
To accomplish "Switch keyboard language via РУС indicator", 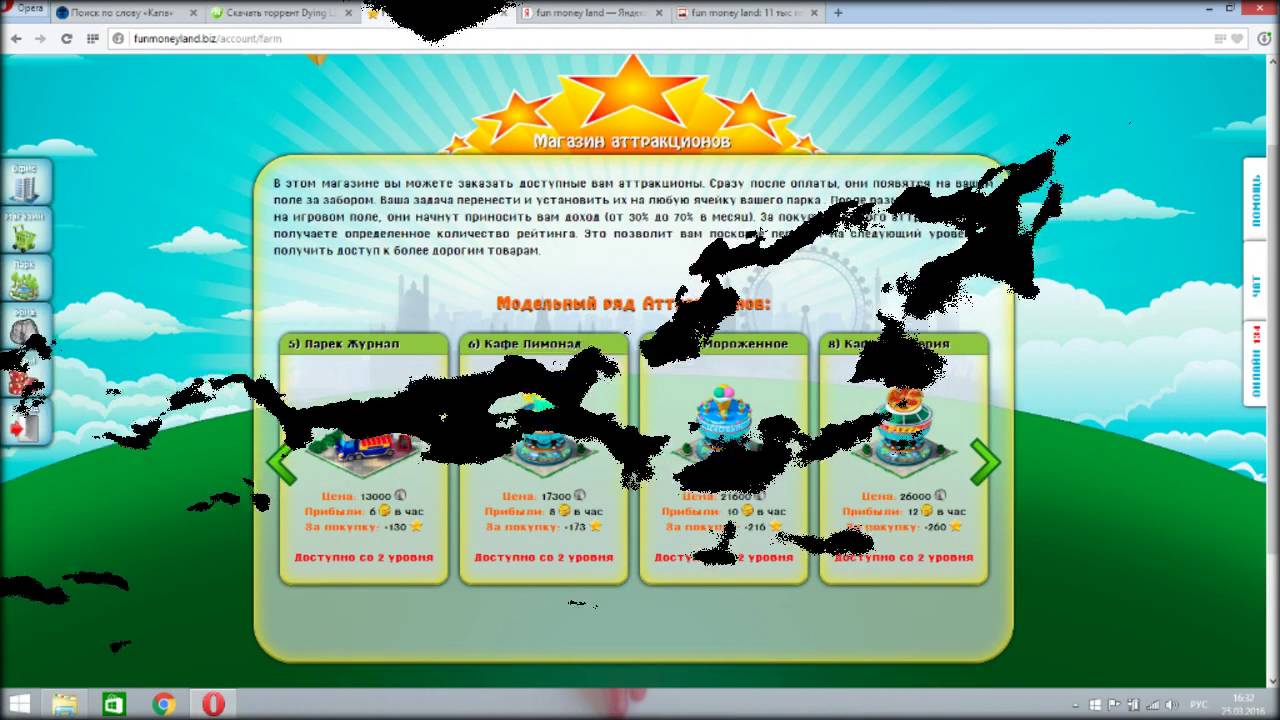I will 1200,704.
